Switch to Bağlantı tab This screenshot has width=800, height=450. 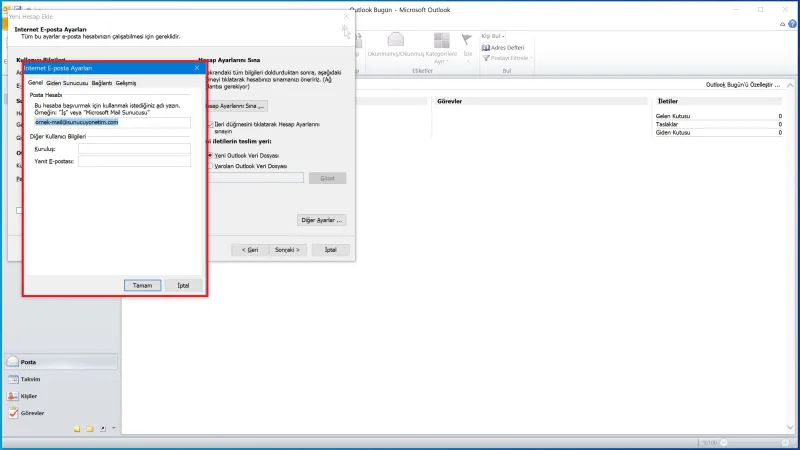[102, 83]
